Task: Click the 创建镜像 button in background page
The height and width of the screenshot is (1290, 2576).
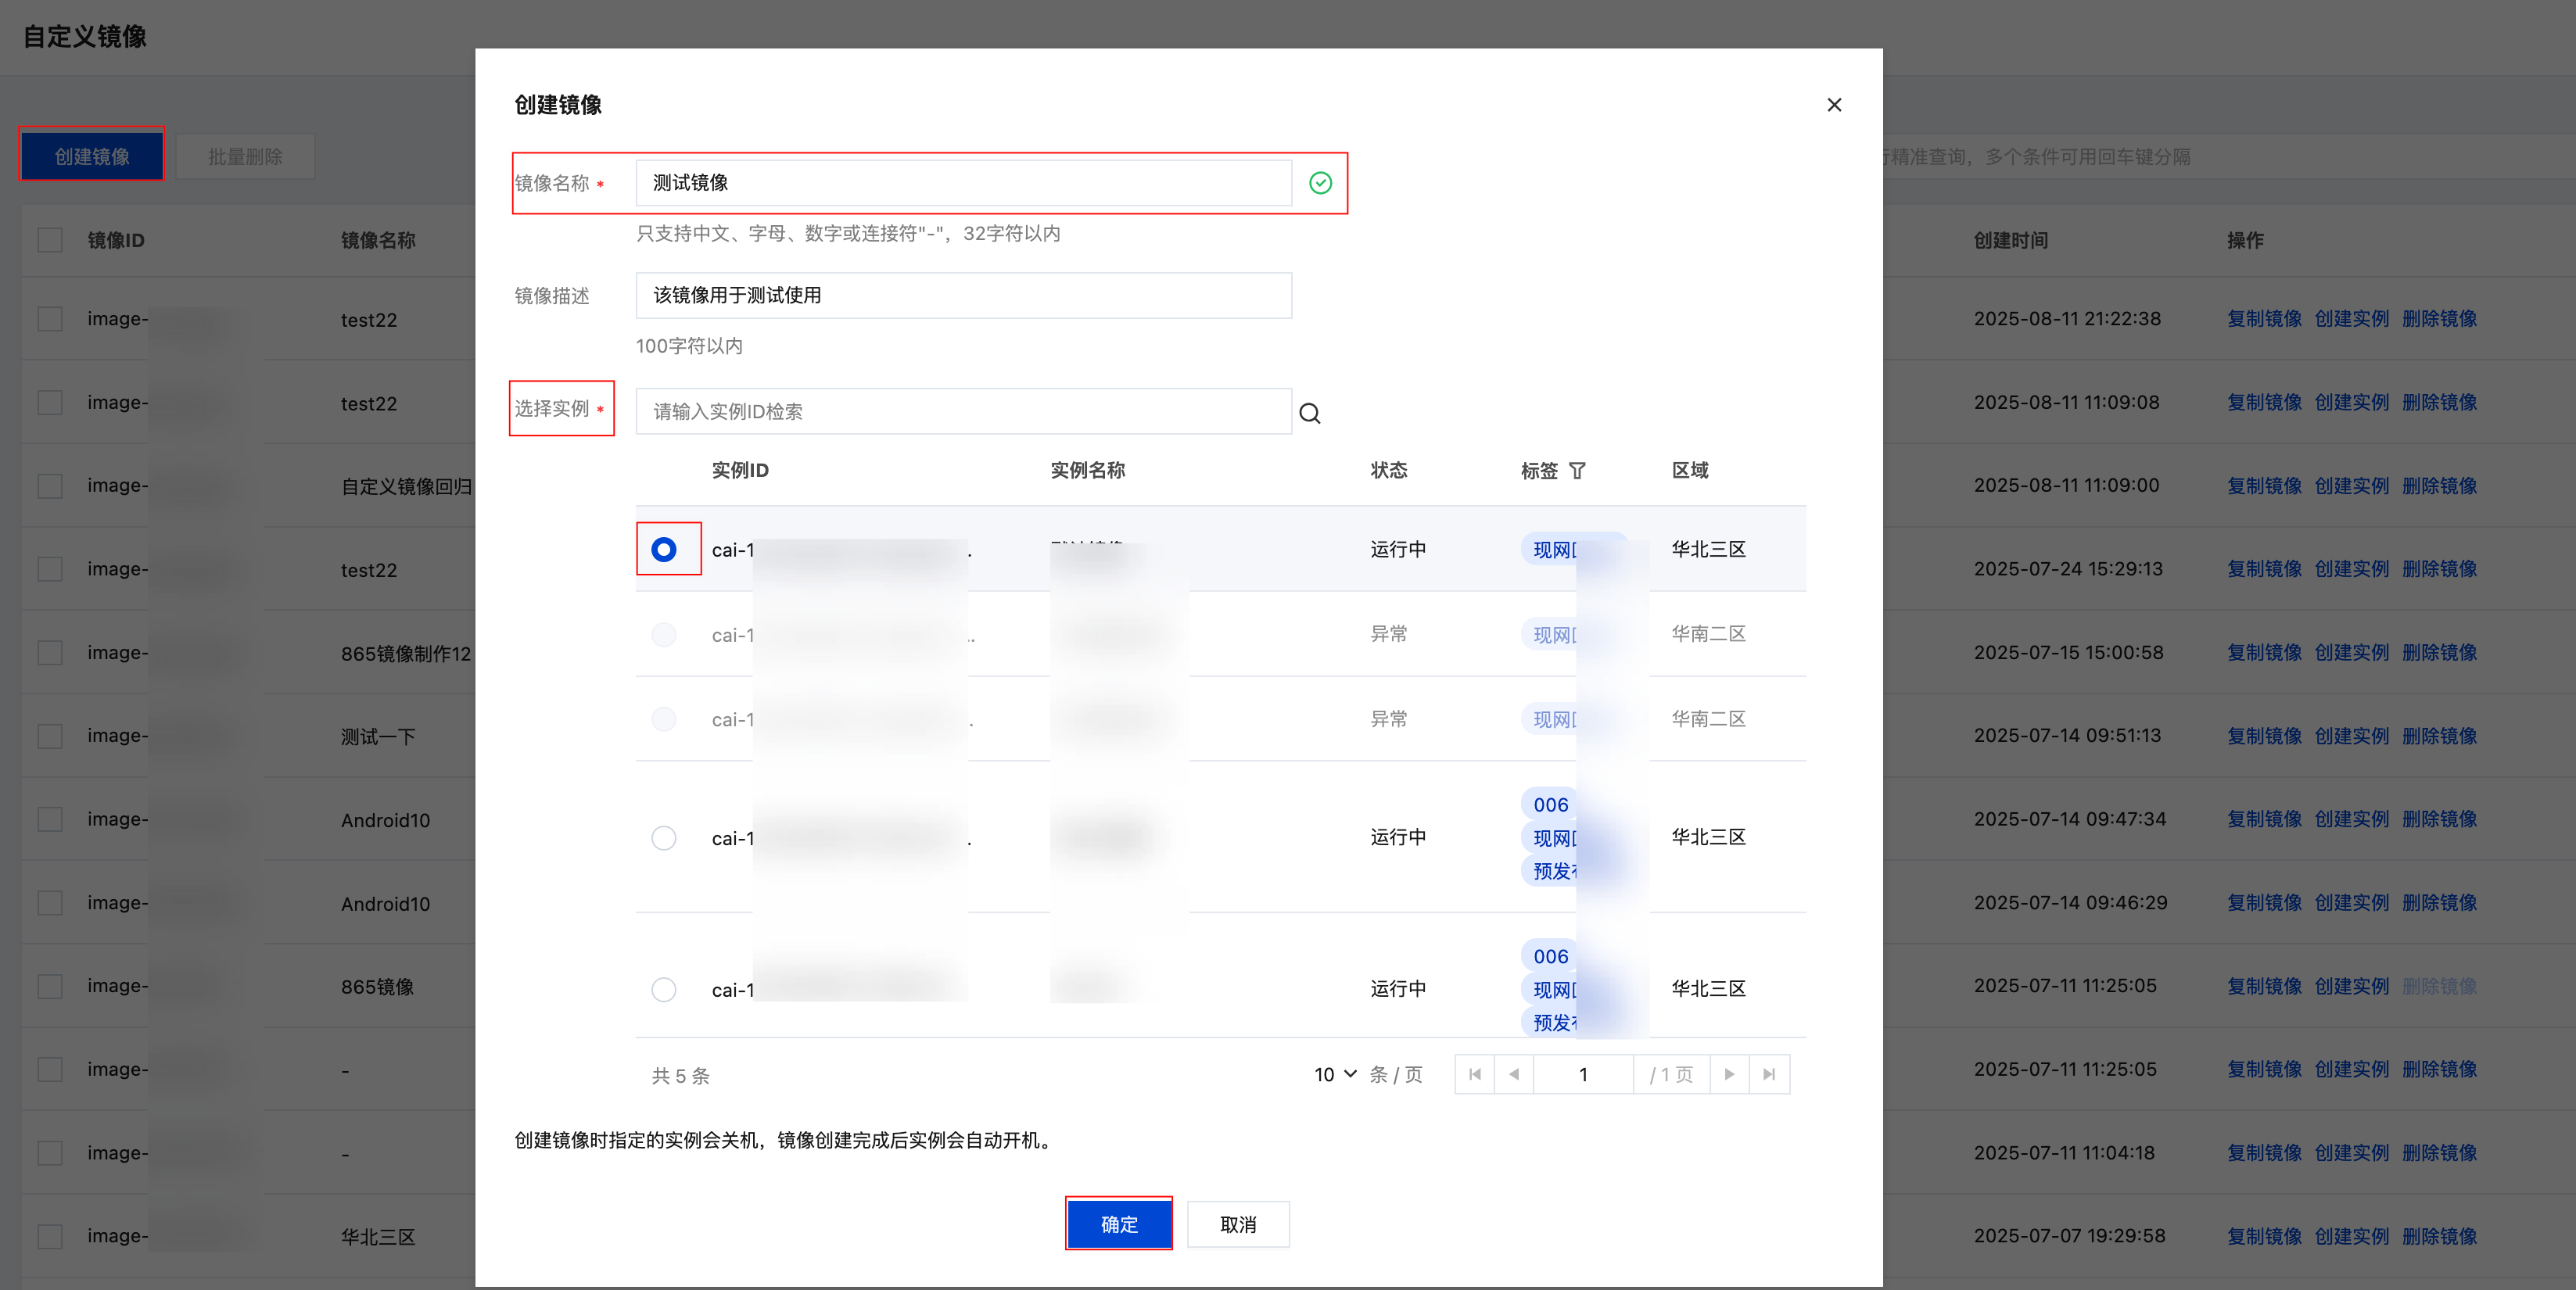Action: click(92, 156)
